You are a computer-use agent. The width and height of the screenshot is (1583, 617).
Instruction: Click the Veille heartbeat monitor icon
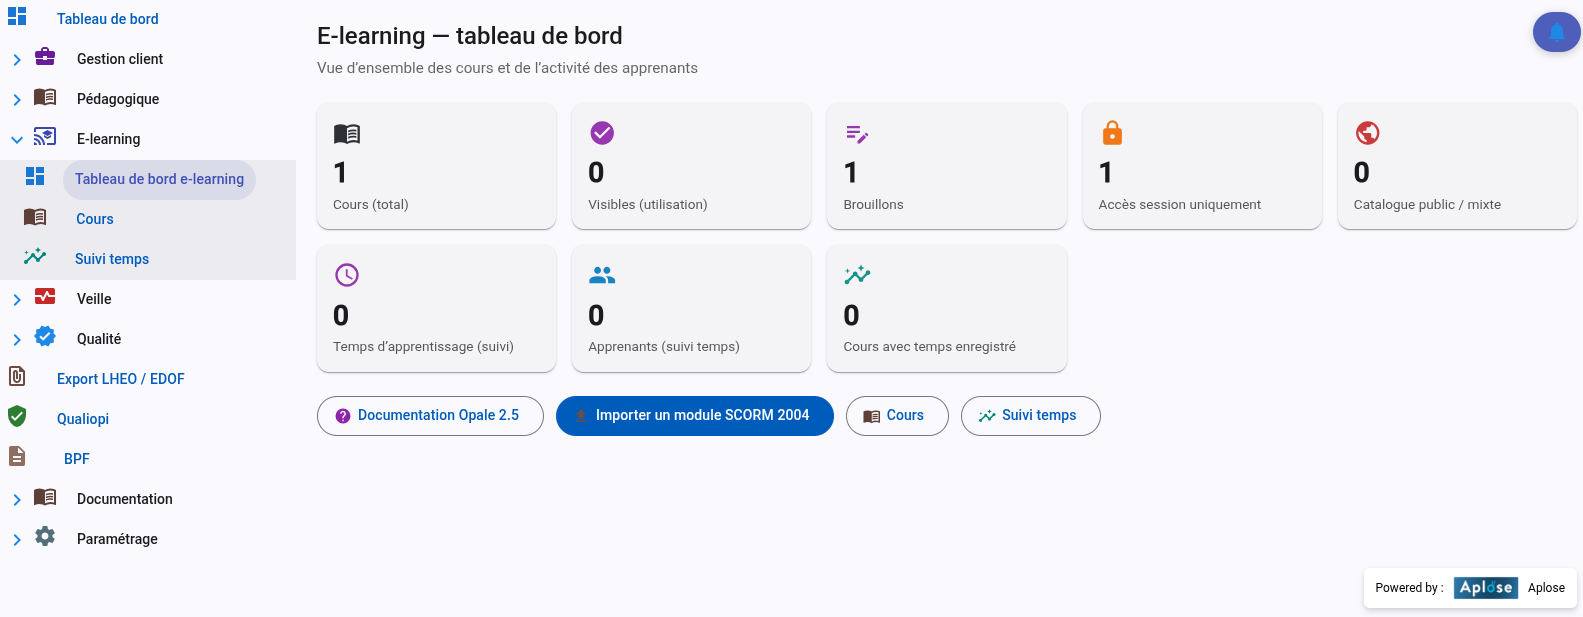pos(45,297)
